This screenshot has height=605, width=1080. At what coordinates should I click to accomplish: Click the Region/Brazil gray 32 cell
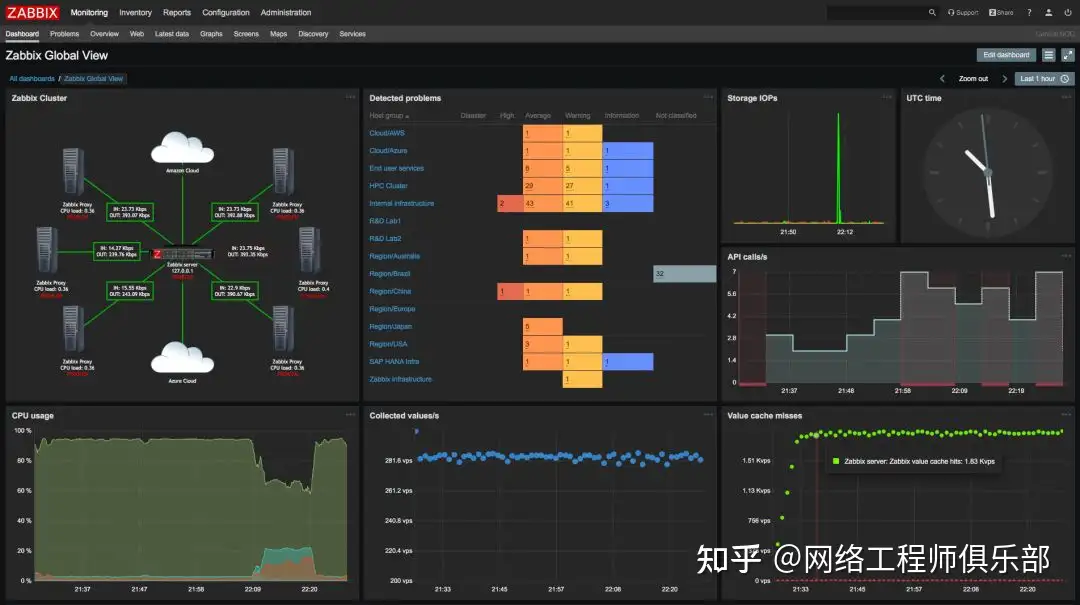684,274
